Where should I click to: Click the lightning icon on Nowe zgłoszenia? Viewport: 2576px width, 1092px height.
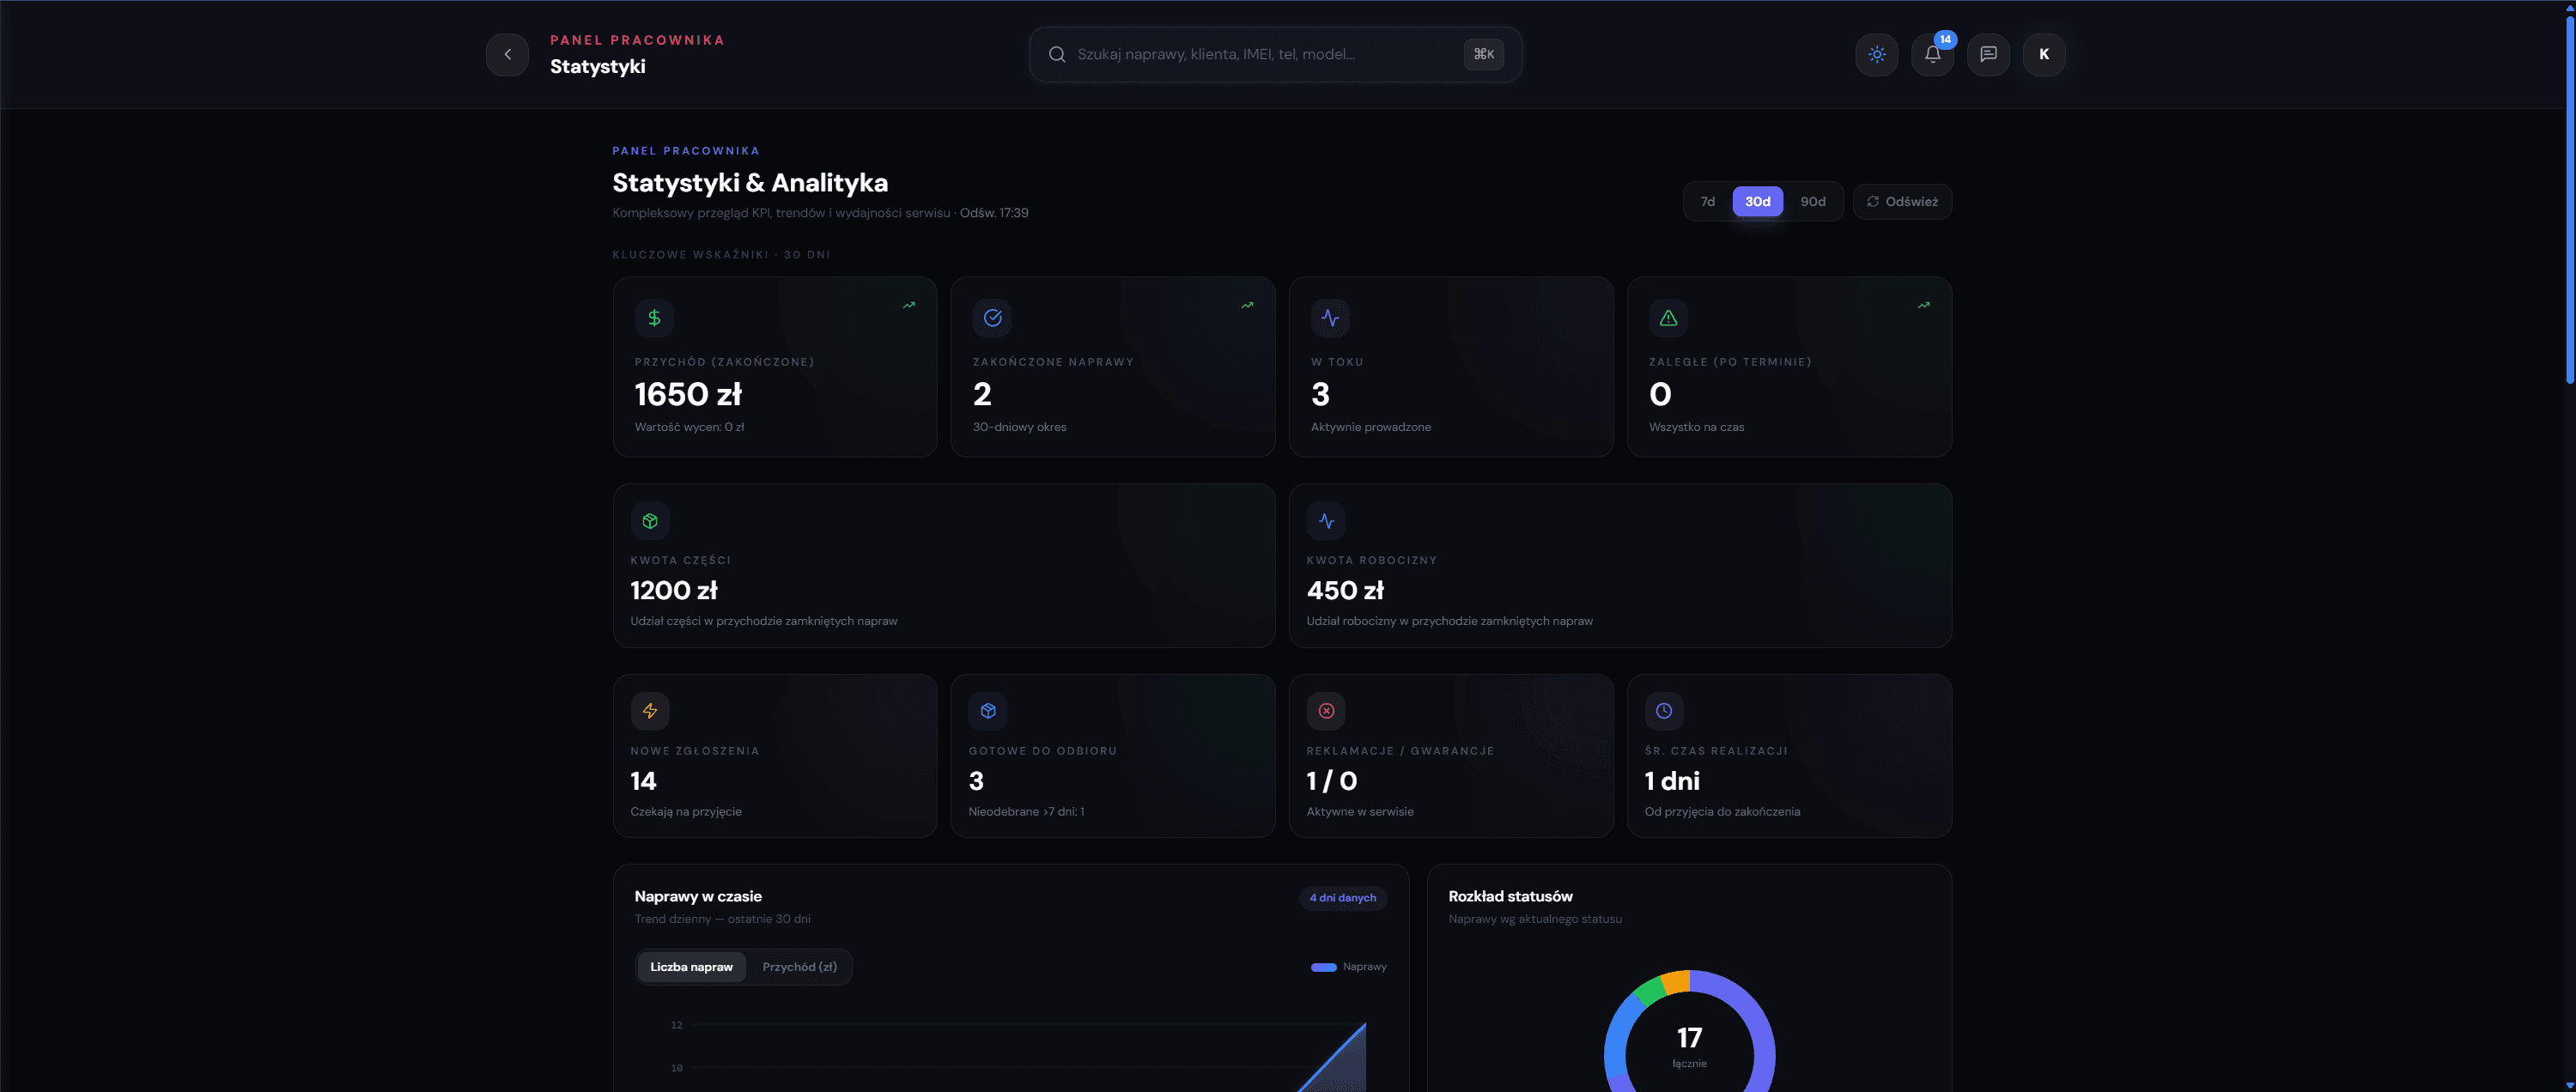650,711
